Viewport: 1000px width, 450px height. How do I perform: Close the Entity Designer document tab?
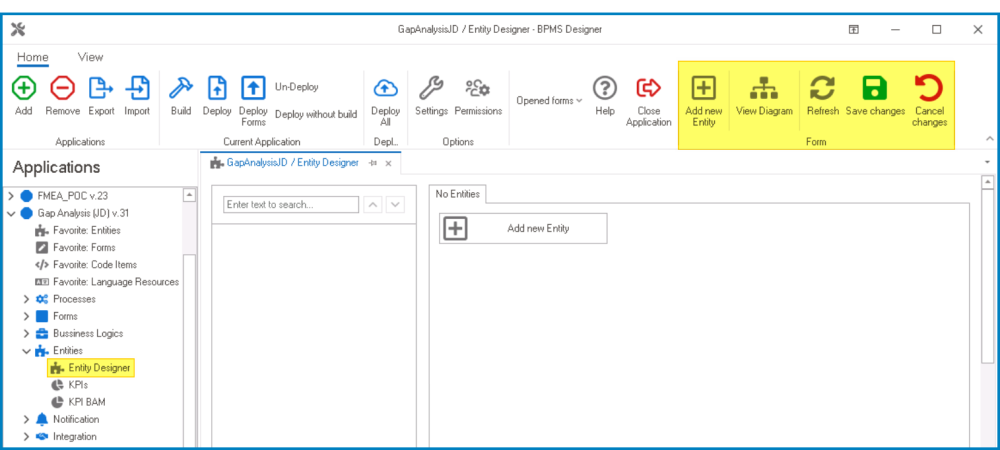[x=387, y=163]
